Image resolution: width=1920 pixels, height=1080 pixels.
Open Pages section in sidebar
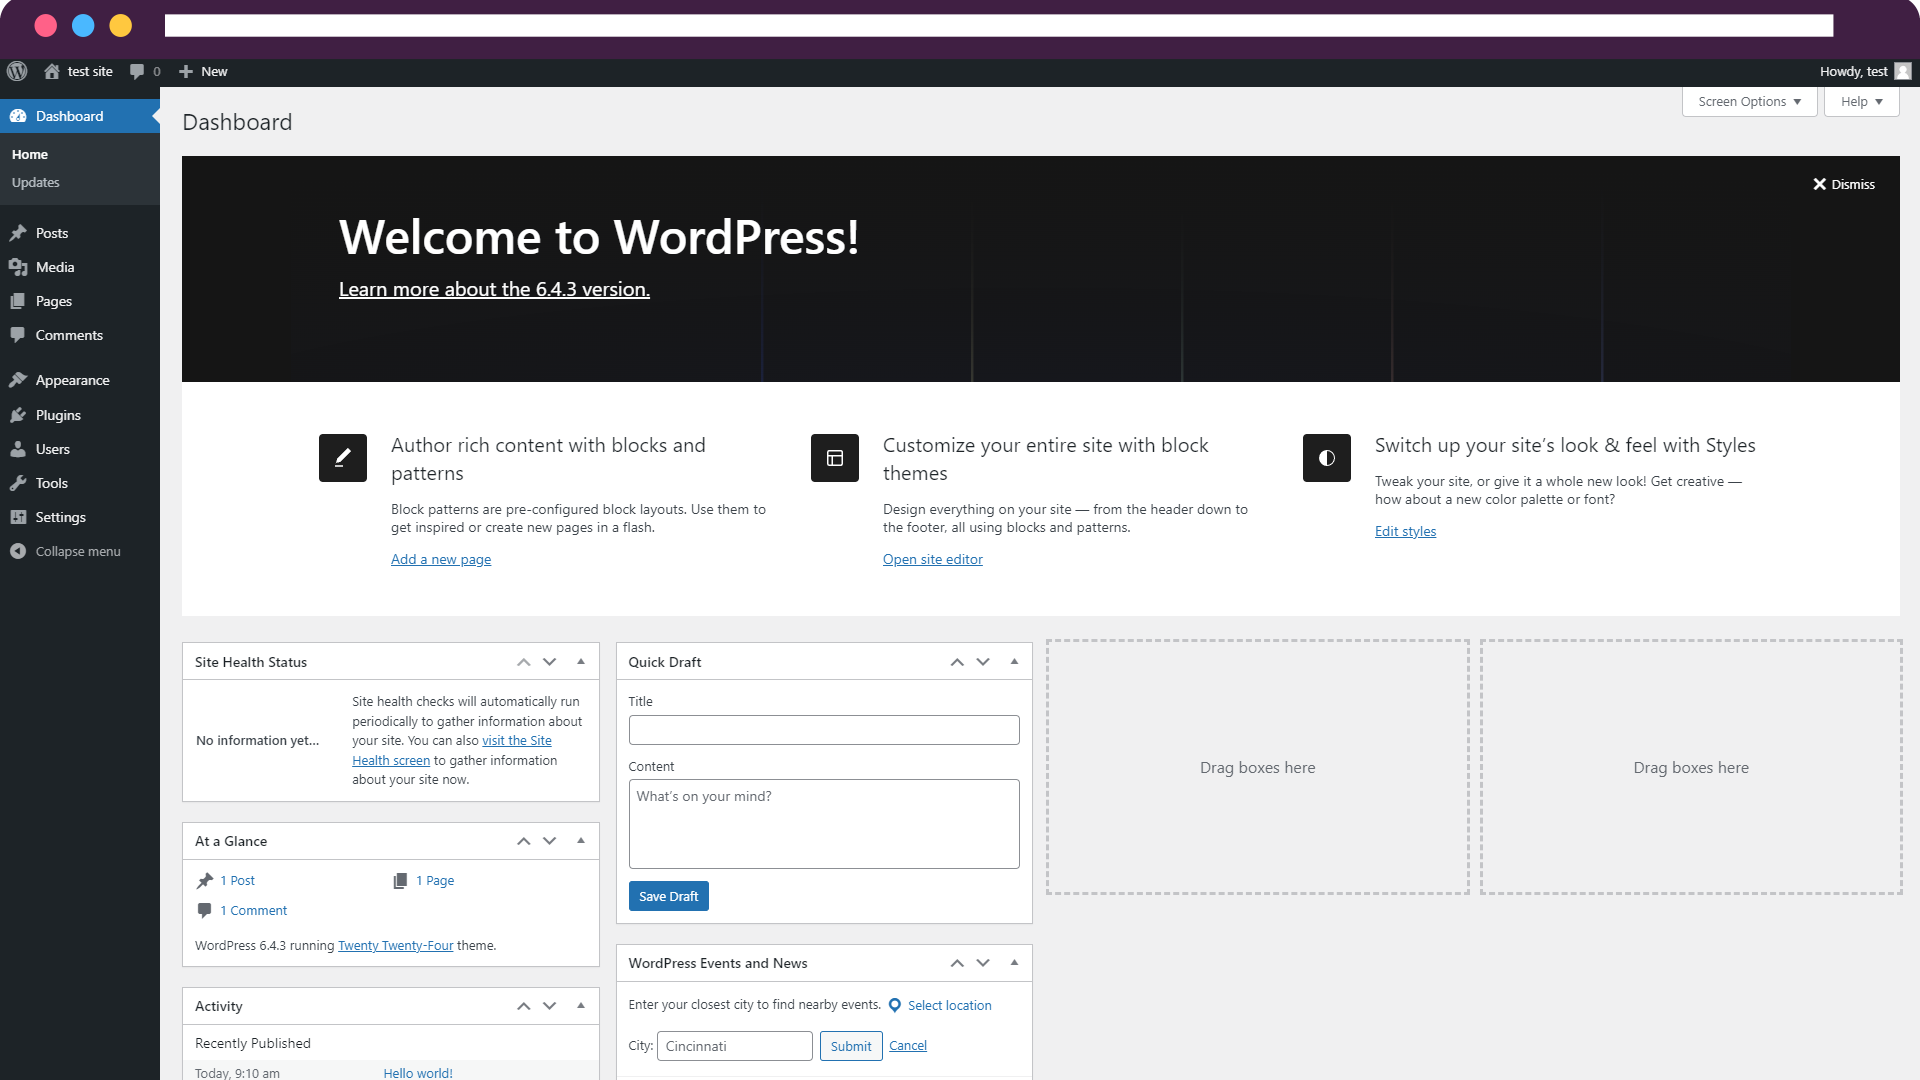coord(54,301)
